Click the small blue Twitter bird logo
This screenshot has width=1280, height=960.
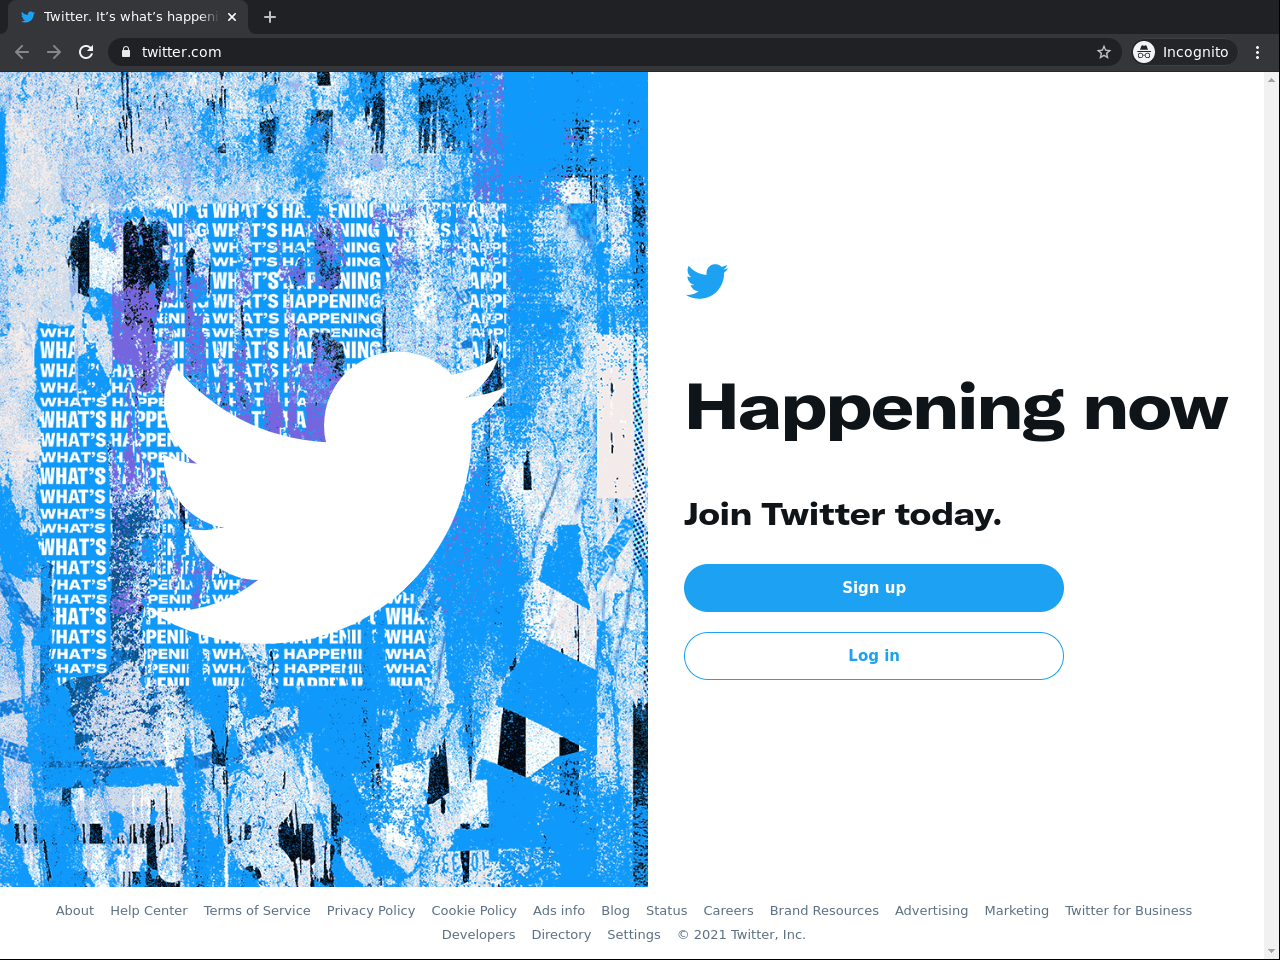tap(707, 281)
